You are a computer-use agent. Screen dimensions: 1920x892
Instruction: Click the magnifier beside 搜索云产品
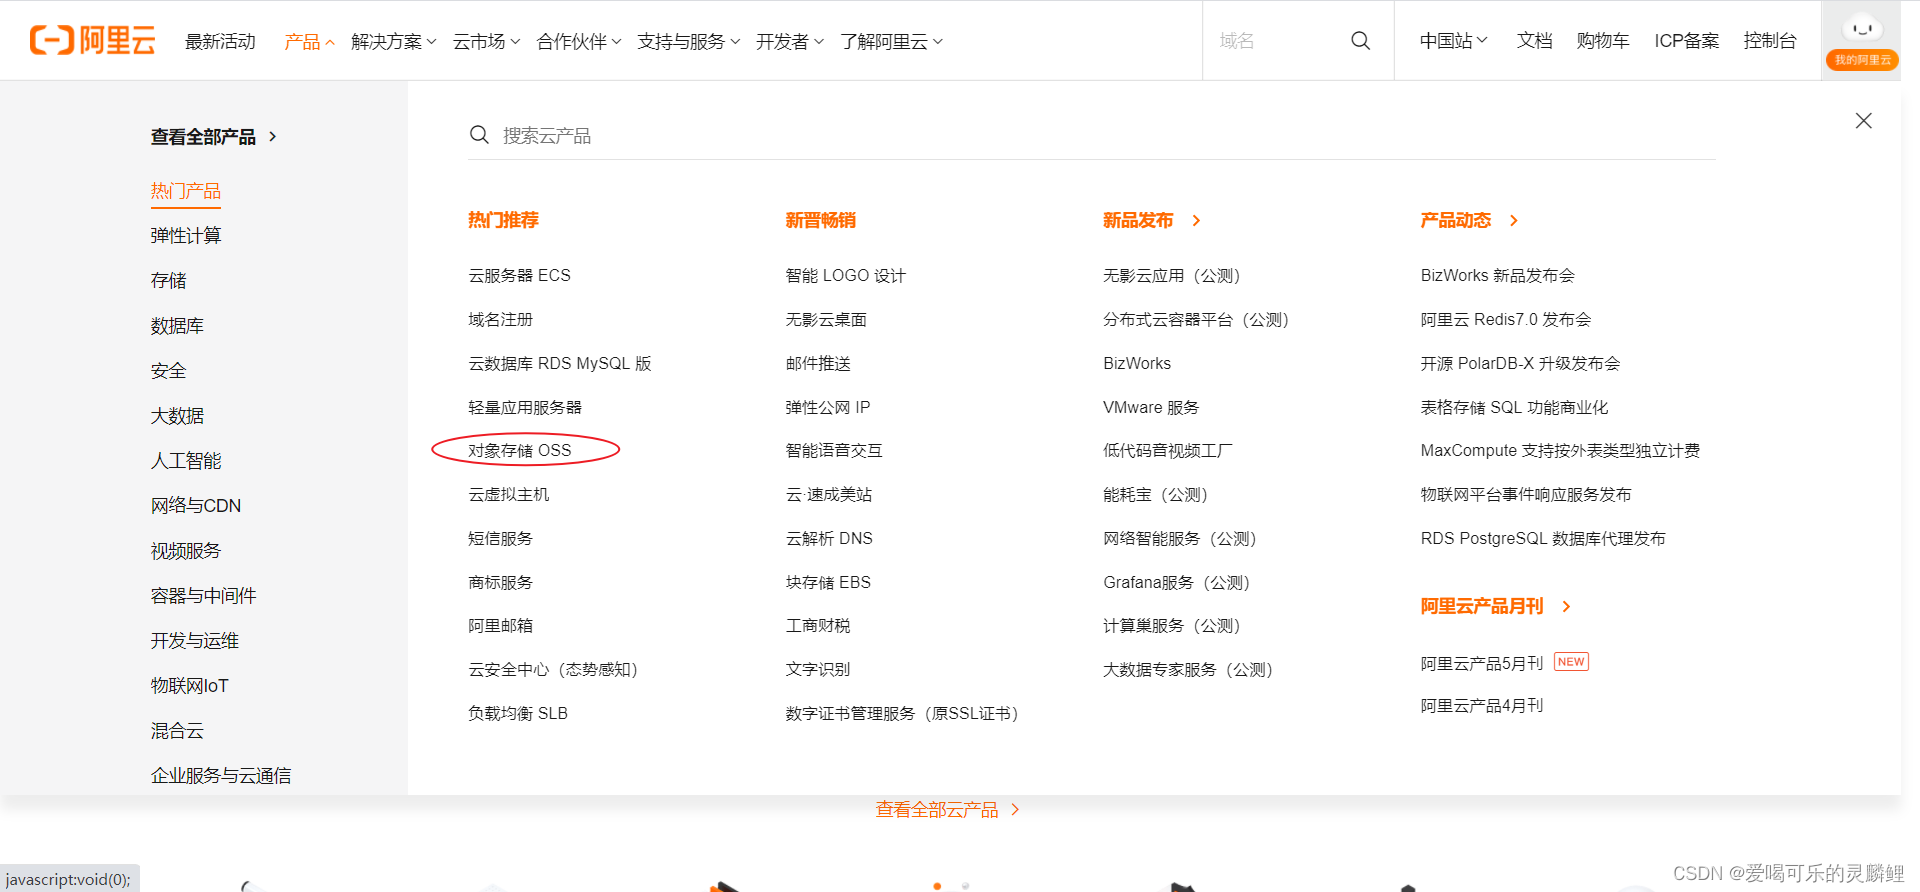click(x=480, y=135)
